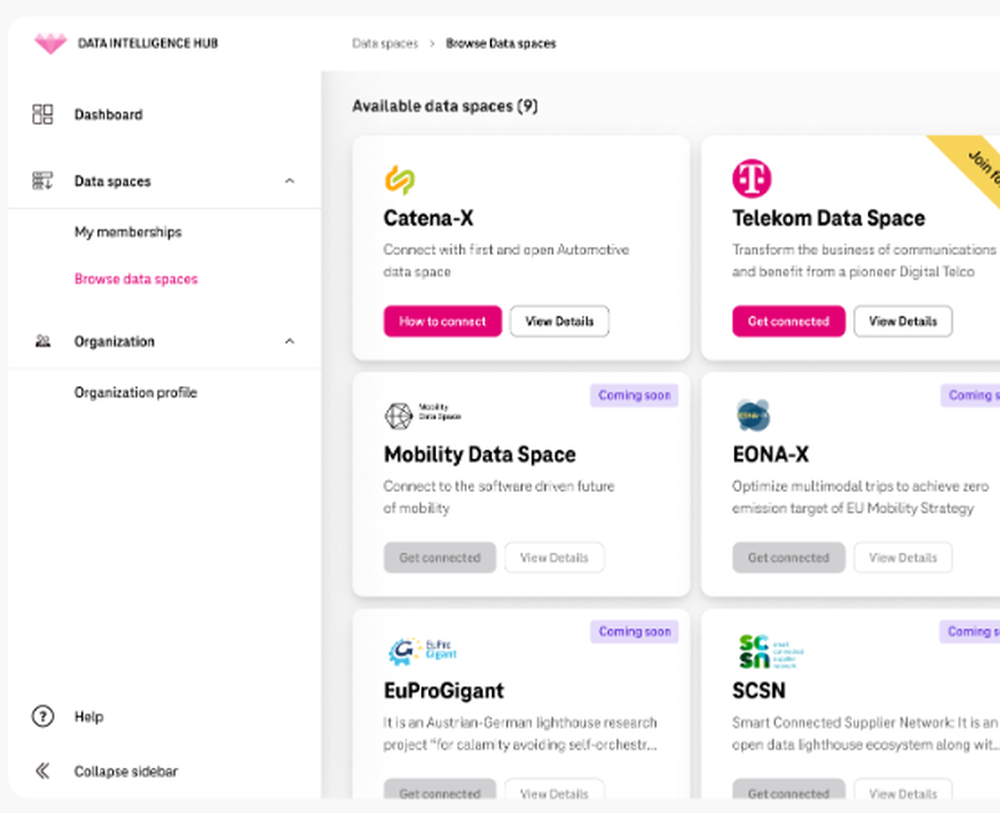1000x813 pixels.
Task: Click the SCSN description text
Action: click(865, 733)
